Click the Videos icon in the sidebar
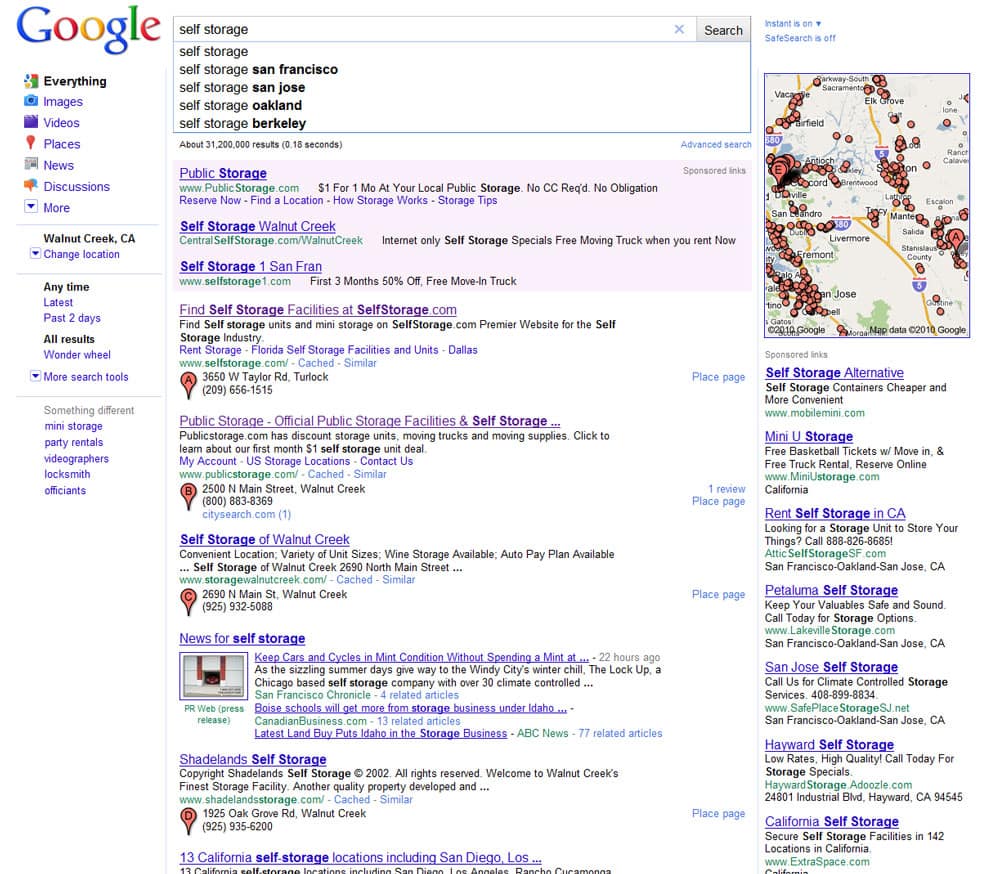This screenshot has width=1000, height=874. [31, 122]
